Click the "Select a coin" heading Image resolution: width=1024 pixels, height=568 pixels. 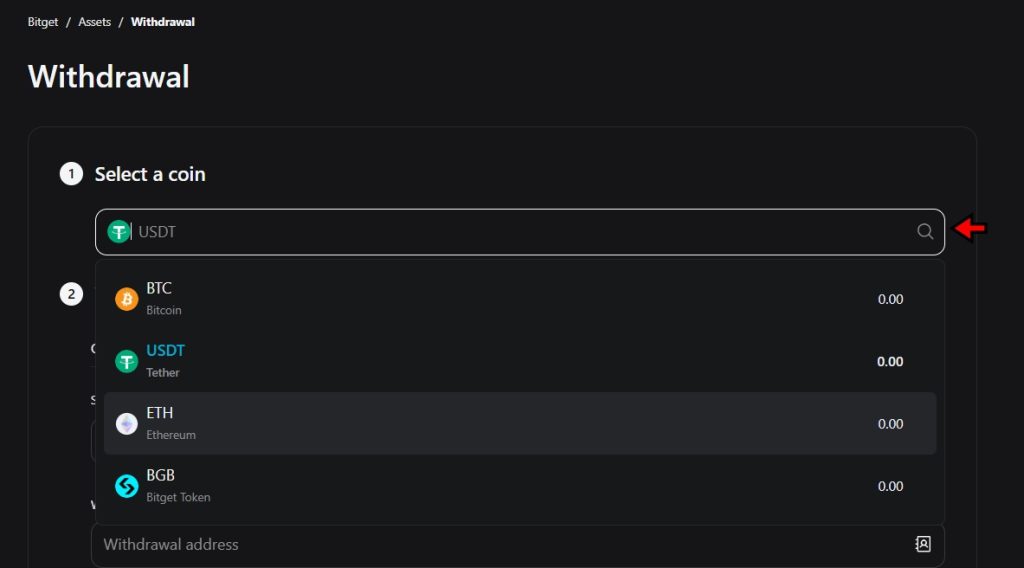click(150, 174)
